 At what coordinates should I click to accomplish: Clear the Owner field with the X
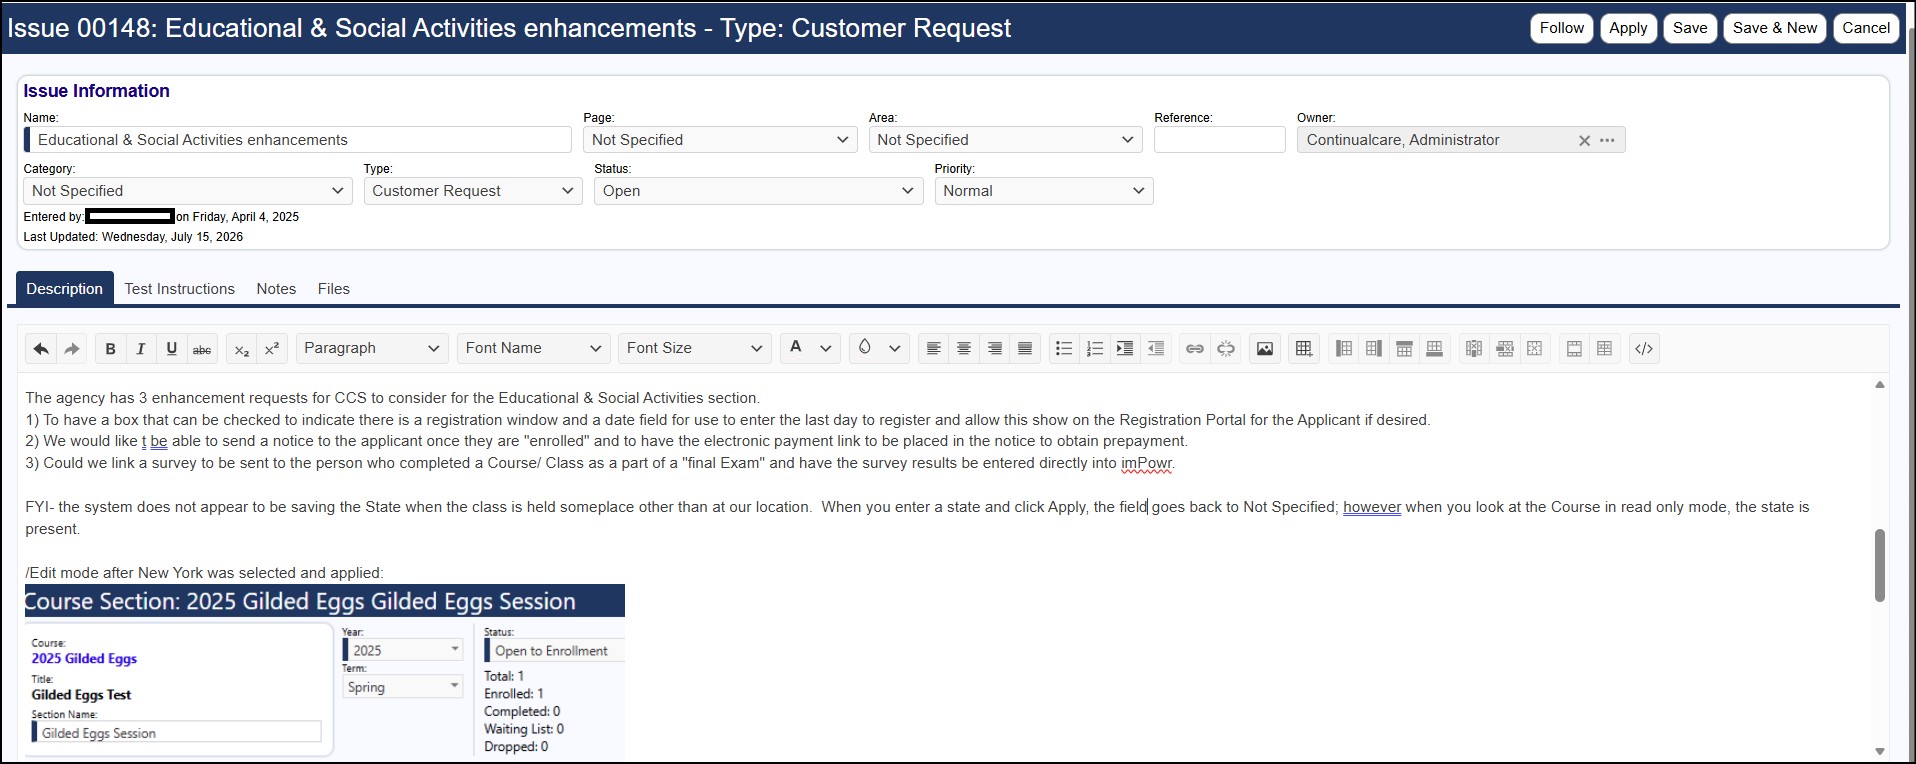[1584, 141]
